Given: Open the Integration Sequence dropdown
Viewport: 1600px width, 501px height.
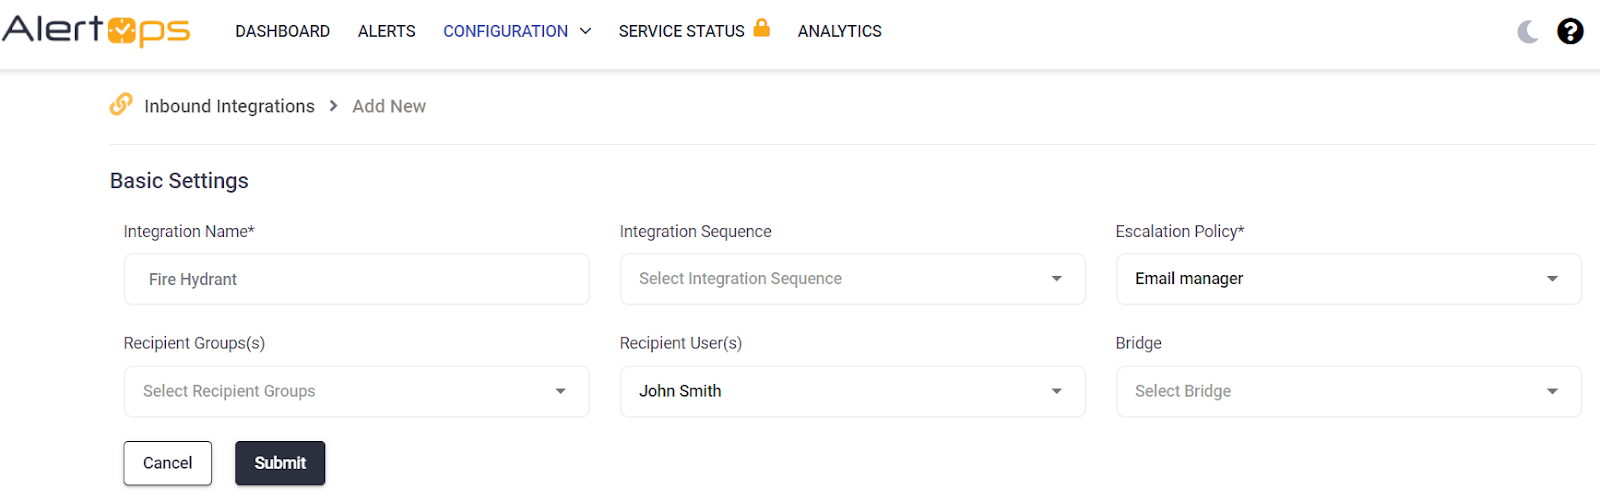Looking at the screenshot, I should (851, 279).
